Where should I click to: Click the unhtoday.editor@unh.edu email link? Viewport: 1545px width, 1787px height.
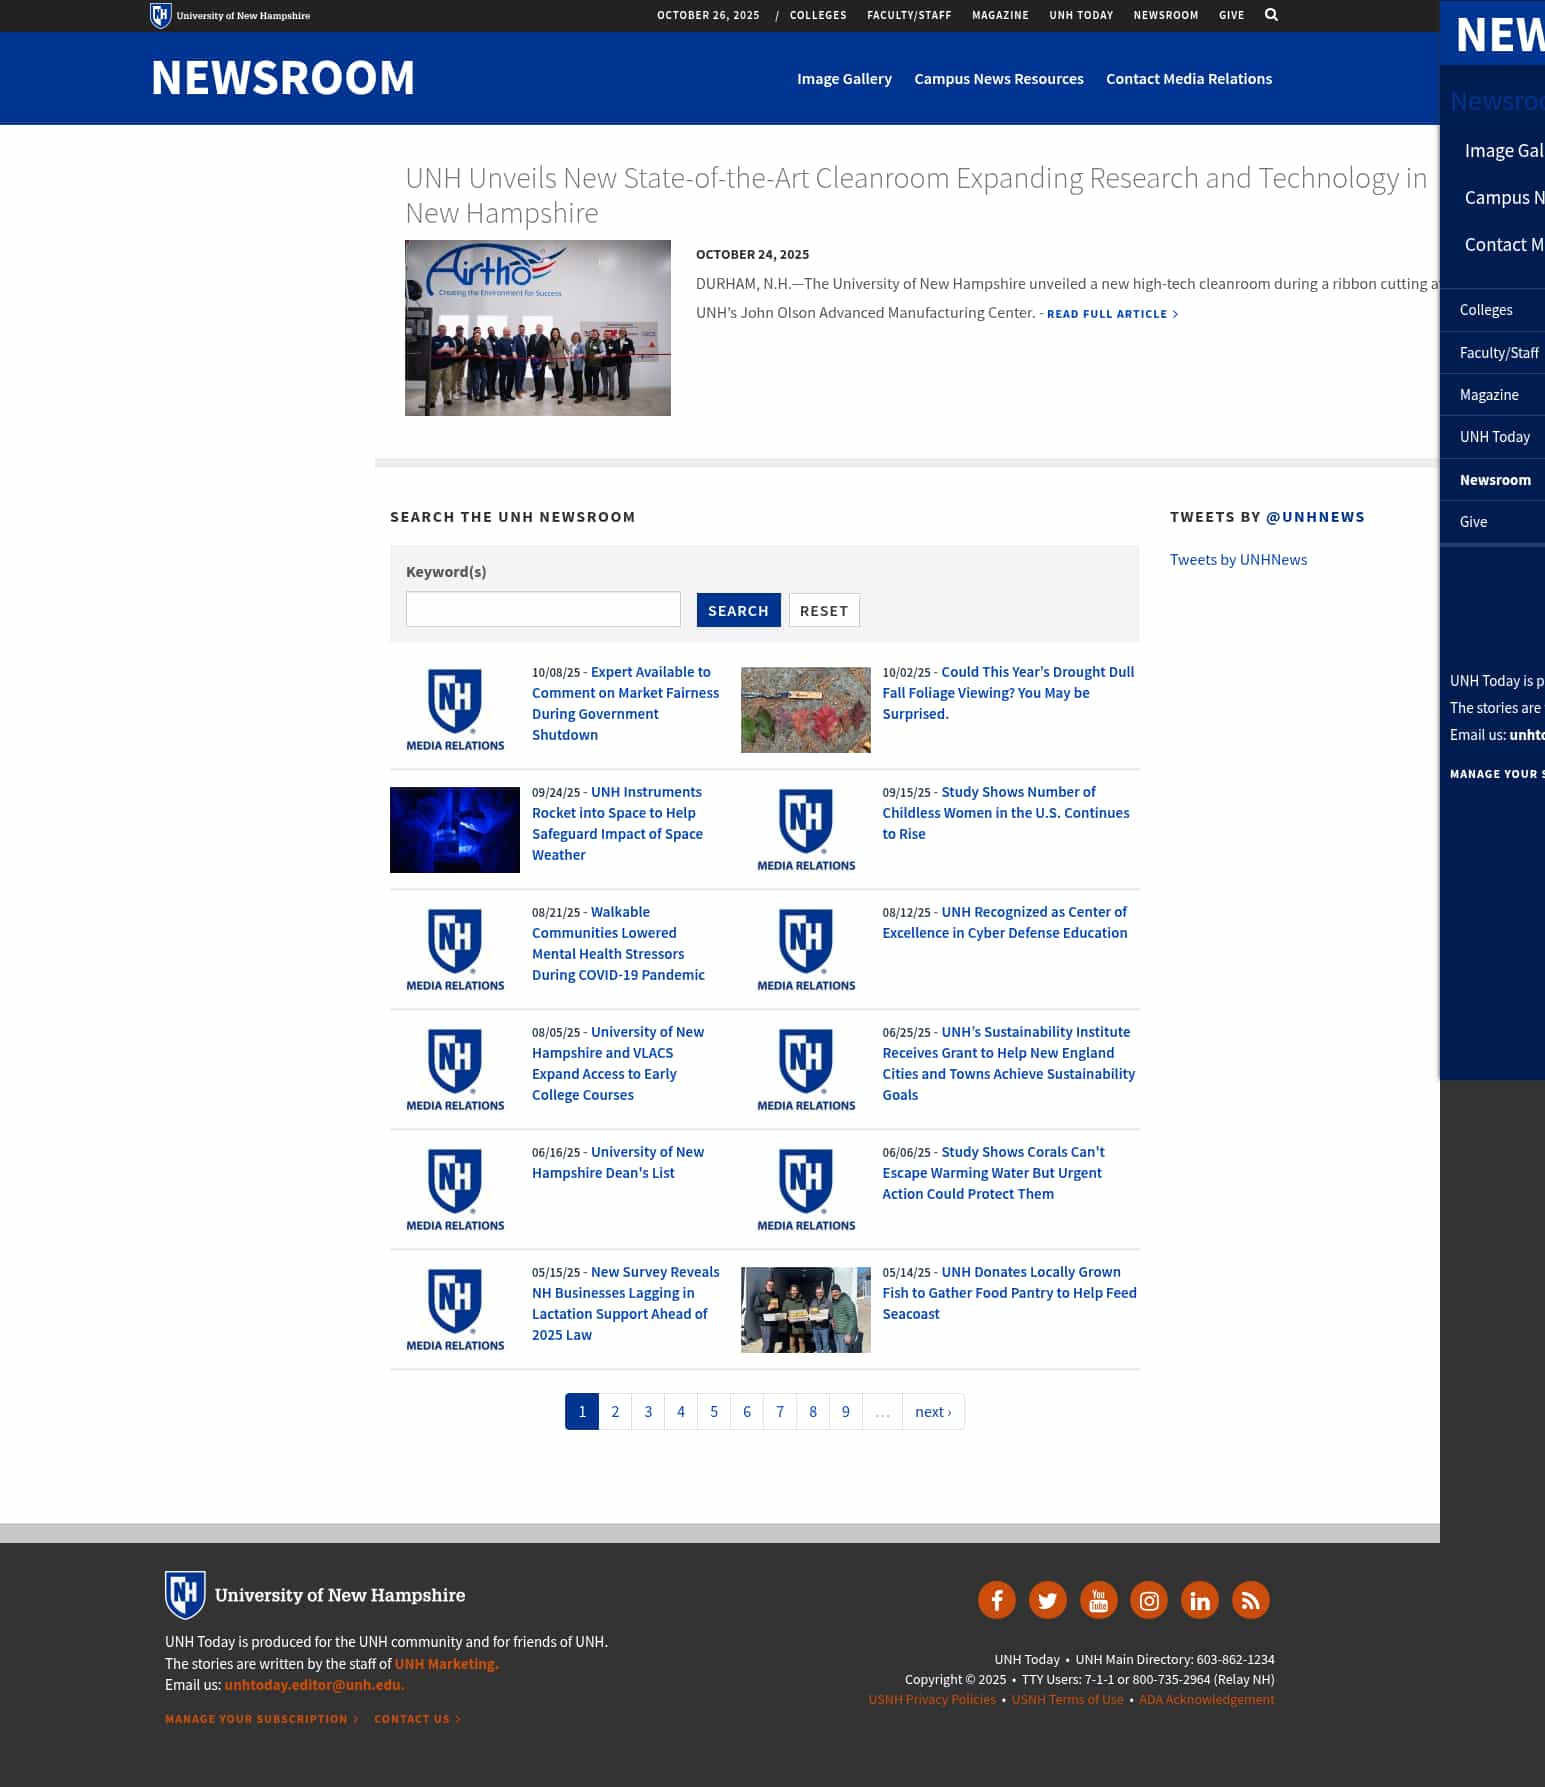pos(314,1685)
